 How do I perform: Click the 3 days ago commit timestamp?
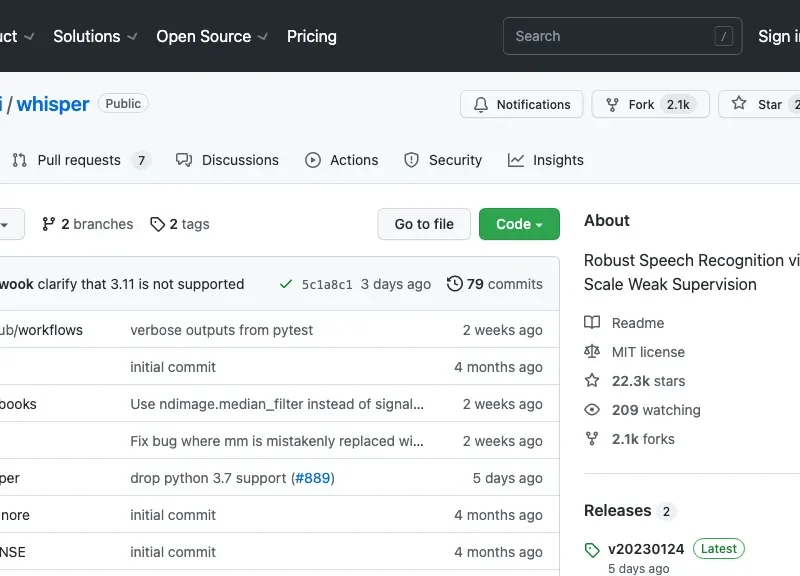(x=396, y=284)
